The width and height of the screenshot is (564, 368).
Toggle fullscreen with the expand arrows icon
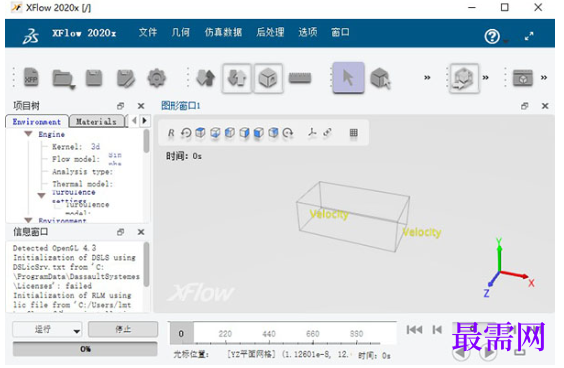coord(529,36)
